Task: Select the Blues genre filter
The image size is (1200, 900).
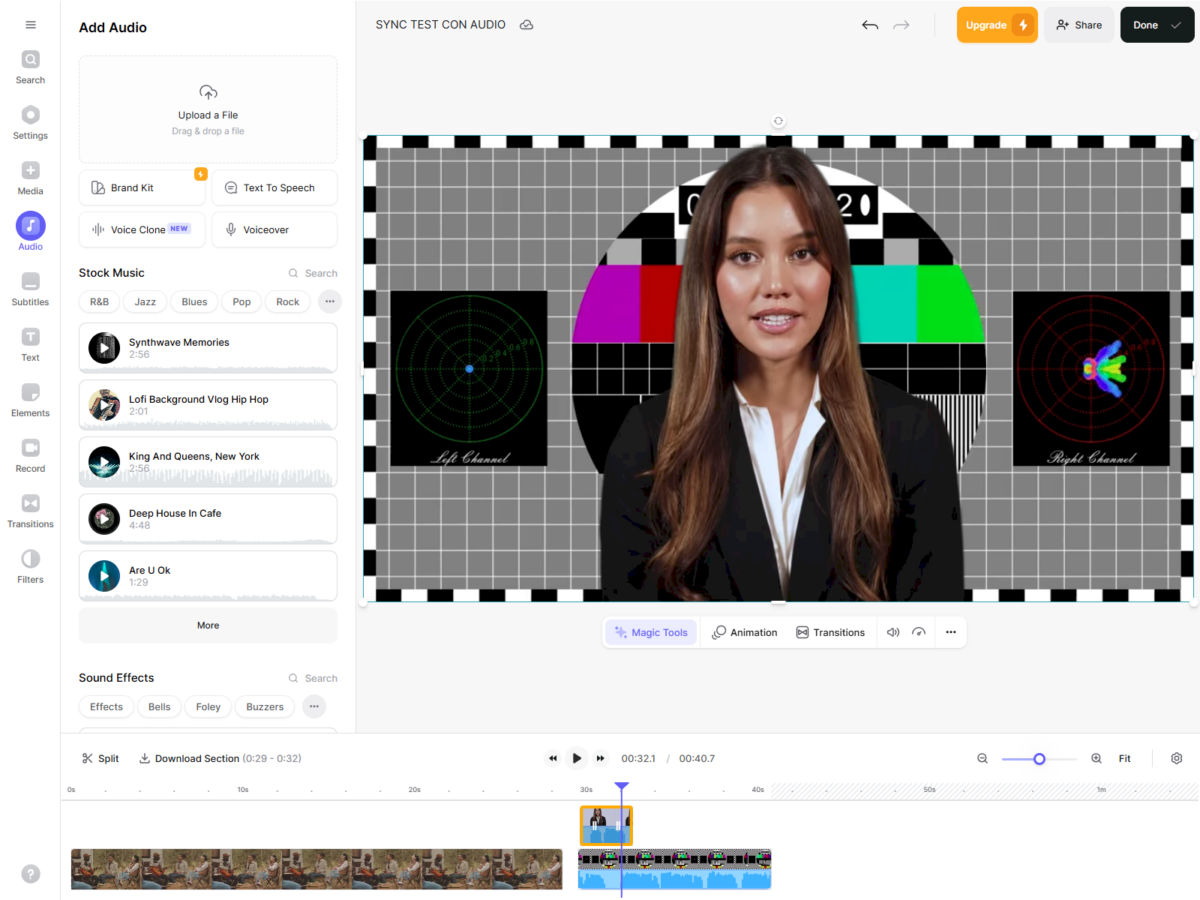Action: [x=194, y=301]
